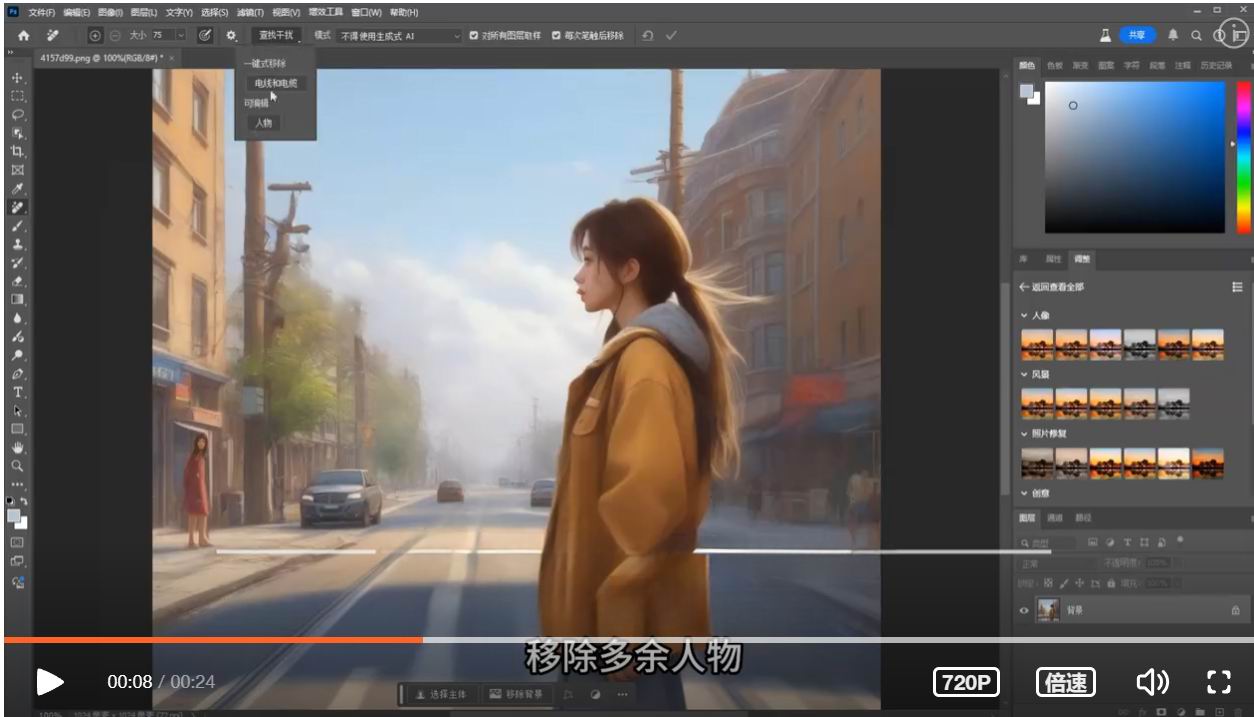
Task: Open the 窗口(W) menu
Action: 365,12
